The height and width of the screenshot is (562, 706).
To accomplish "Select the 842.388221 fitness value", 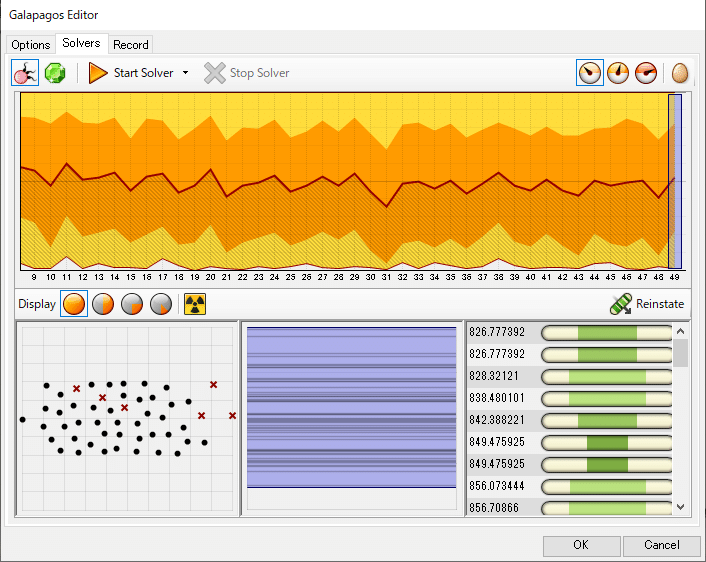I will 497,421.
